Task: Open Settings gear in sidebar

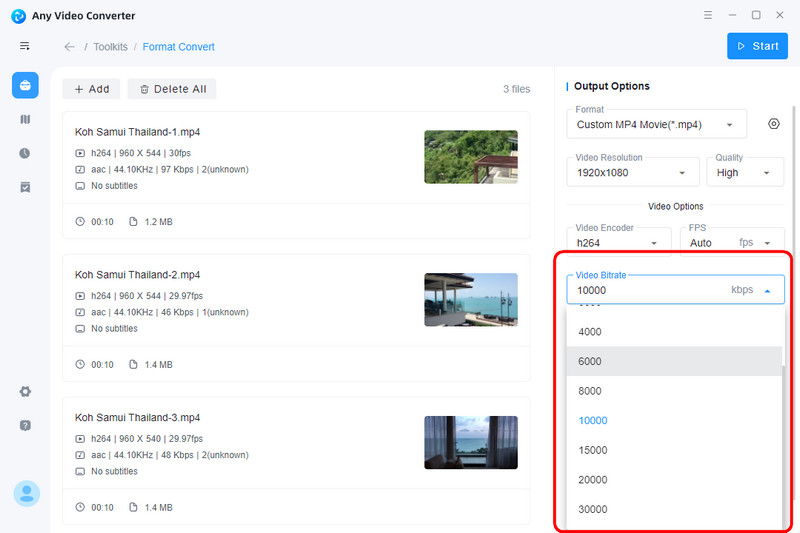Action: coord(25,392)
